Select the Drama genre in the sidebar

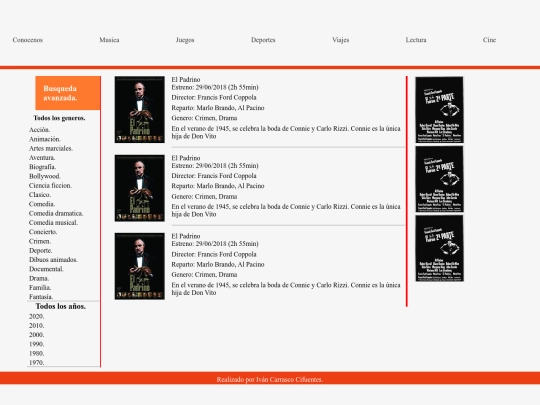tap(39, 279)
